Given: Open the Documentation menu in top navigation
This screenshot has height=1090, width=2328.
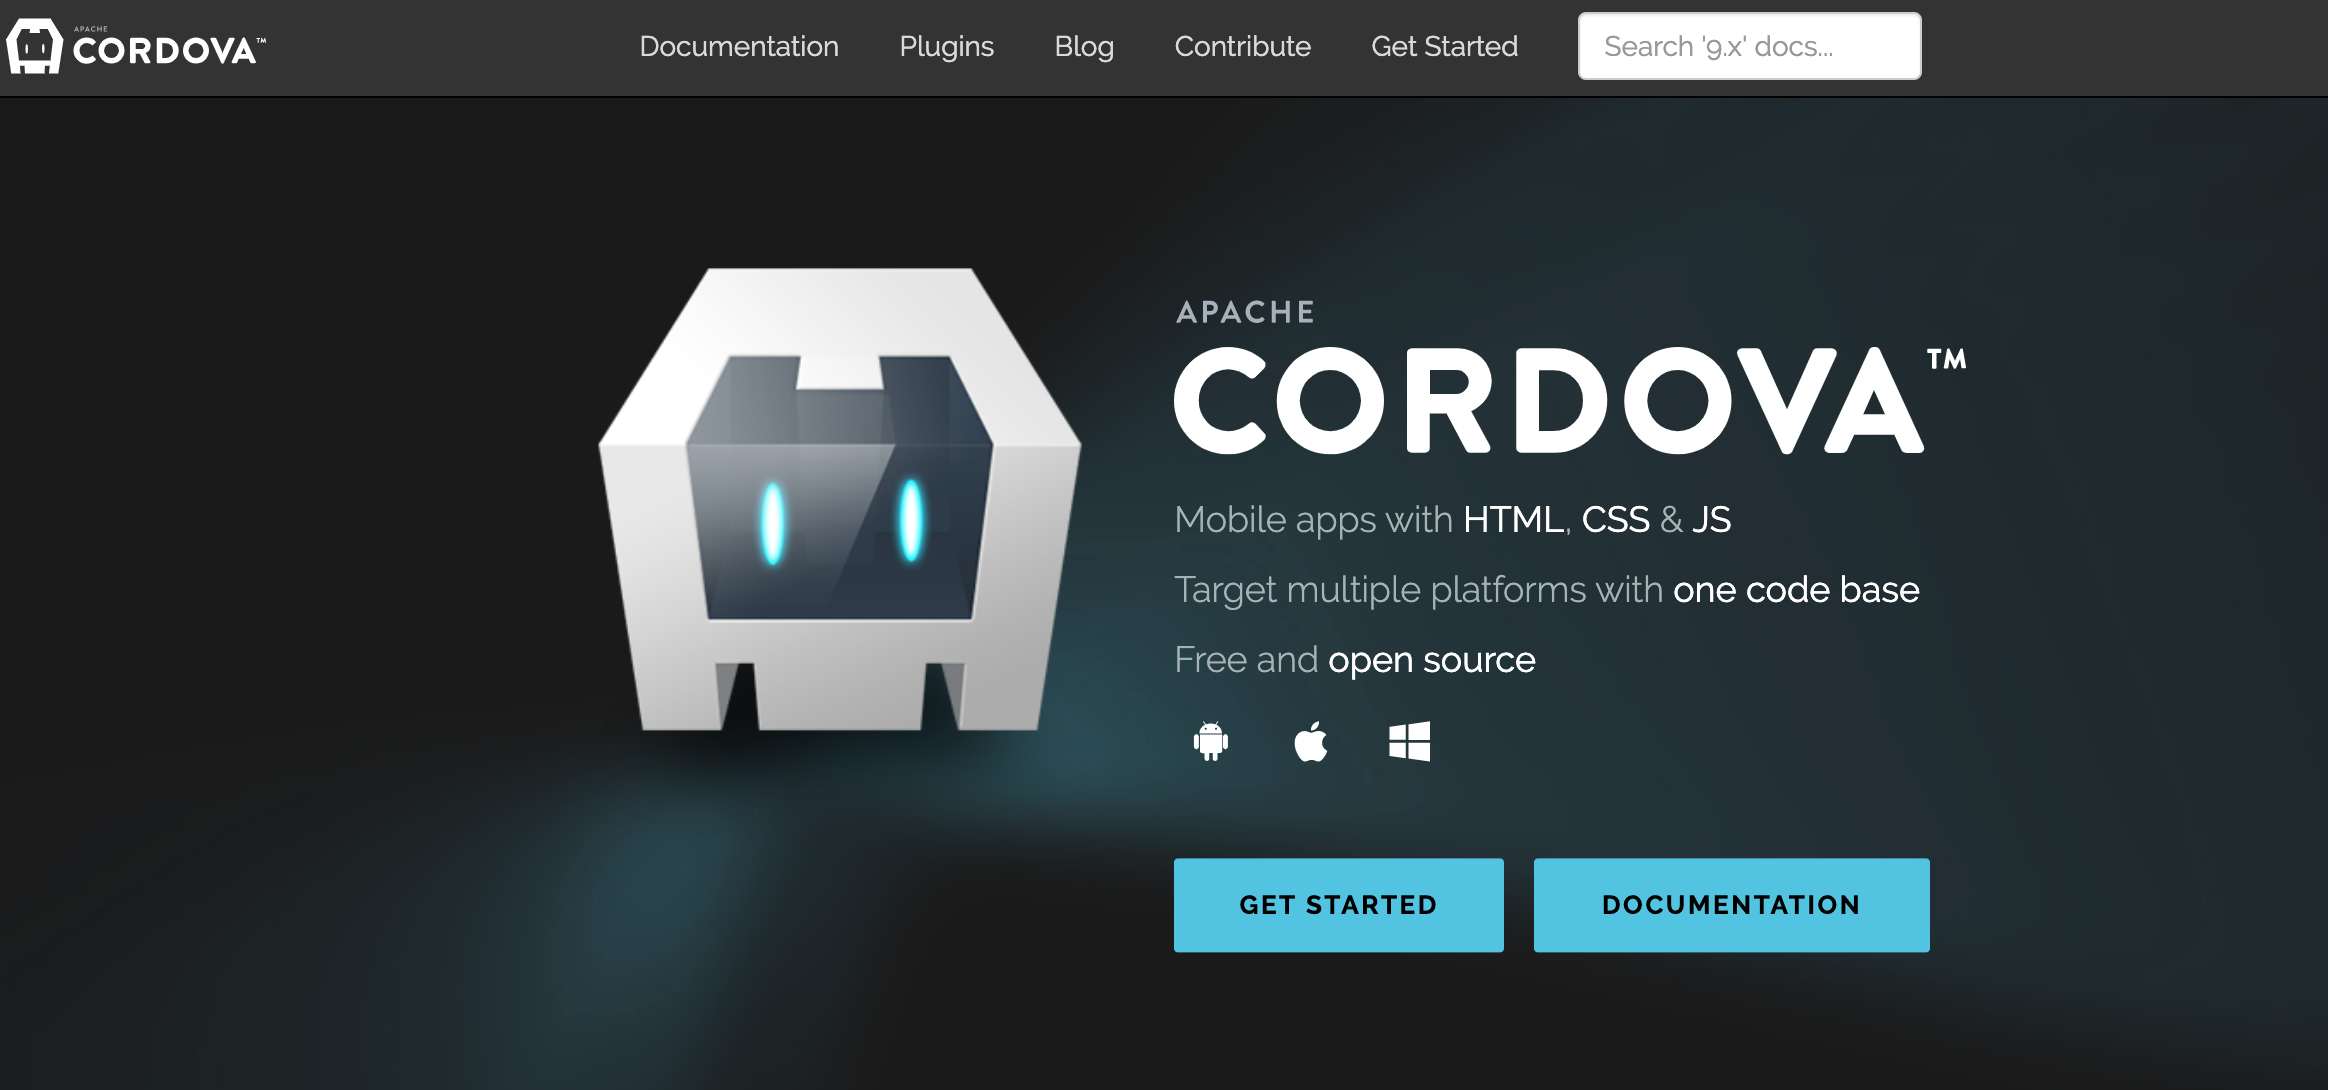Looking at the screenshot, I should click(x=739, y=46).
